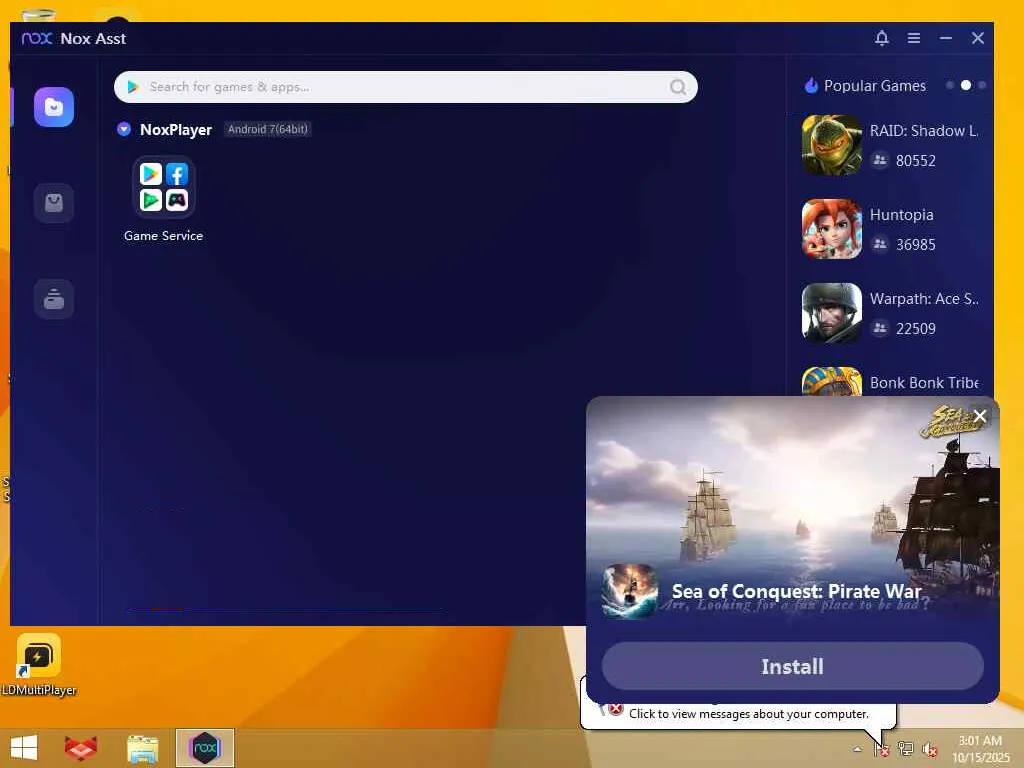
Task: Click the Warpath: Ace S.. title text
Action: tap(923, 299)
